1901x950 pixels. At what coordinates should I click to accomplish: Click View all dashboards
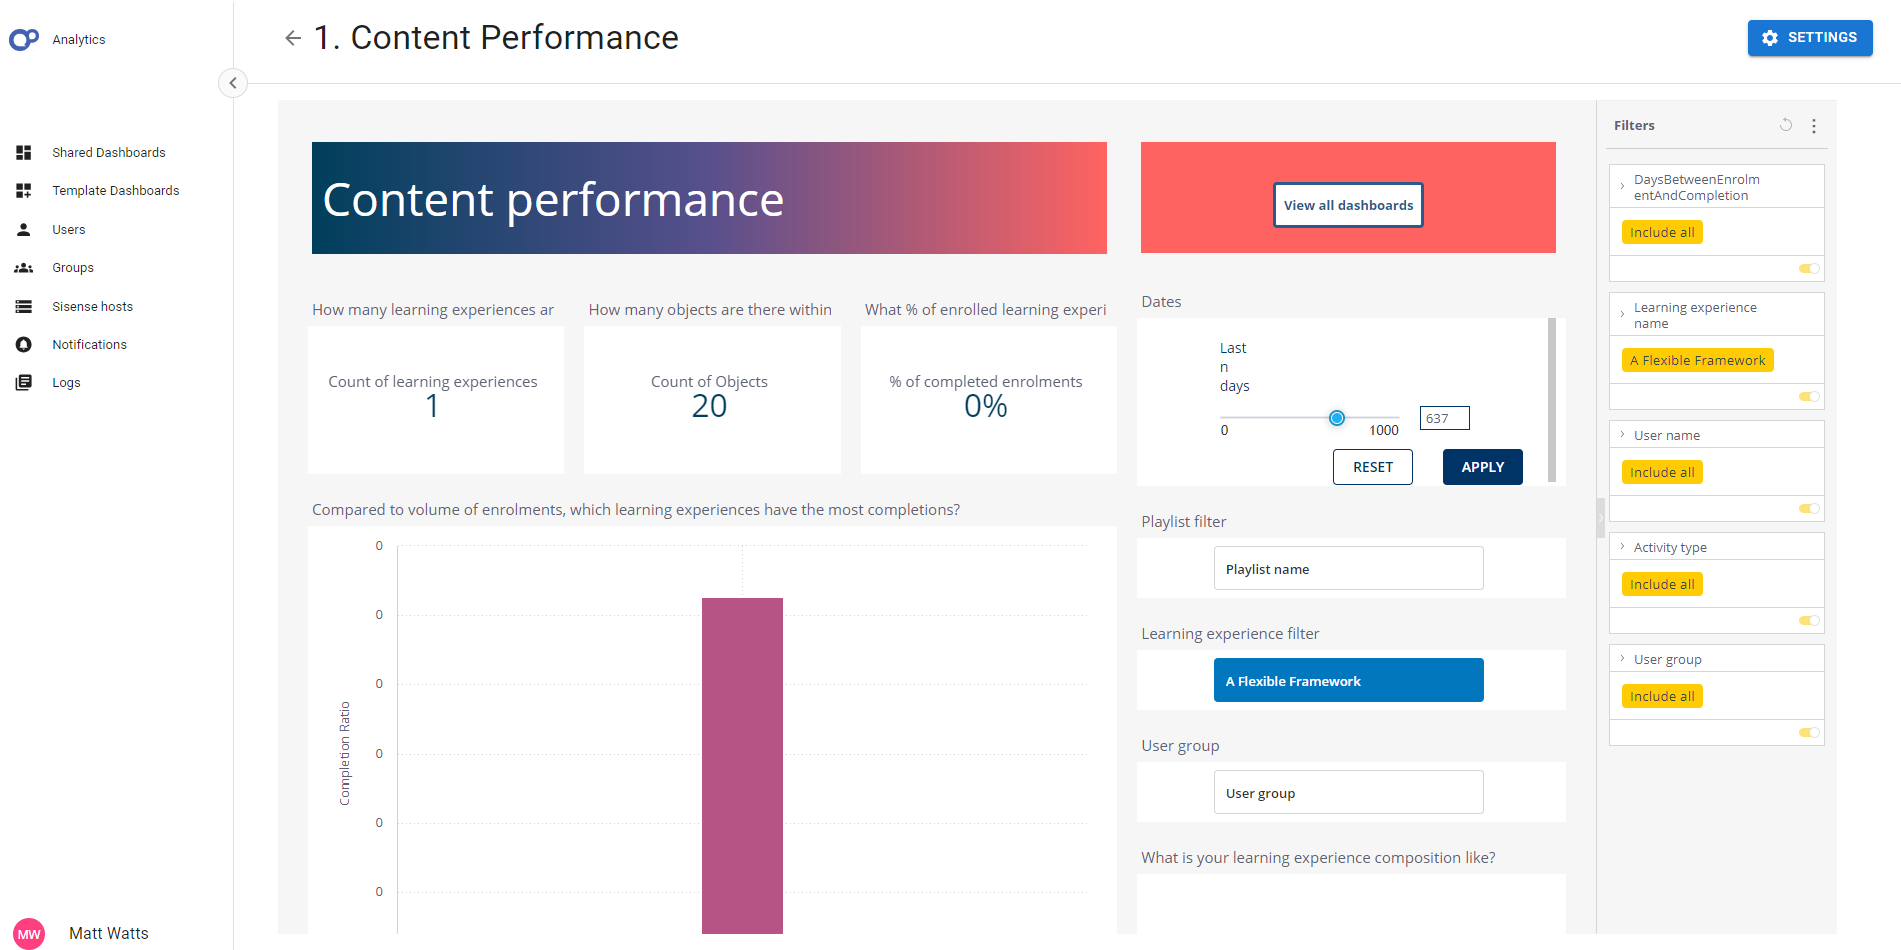1348,204
